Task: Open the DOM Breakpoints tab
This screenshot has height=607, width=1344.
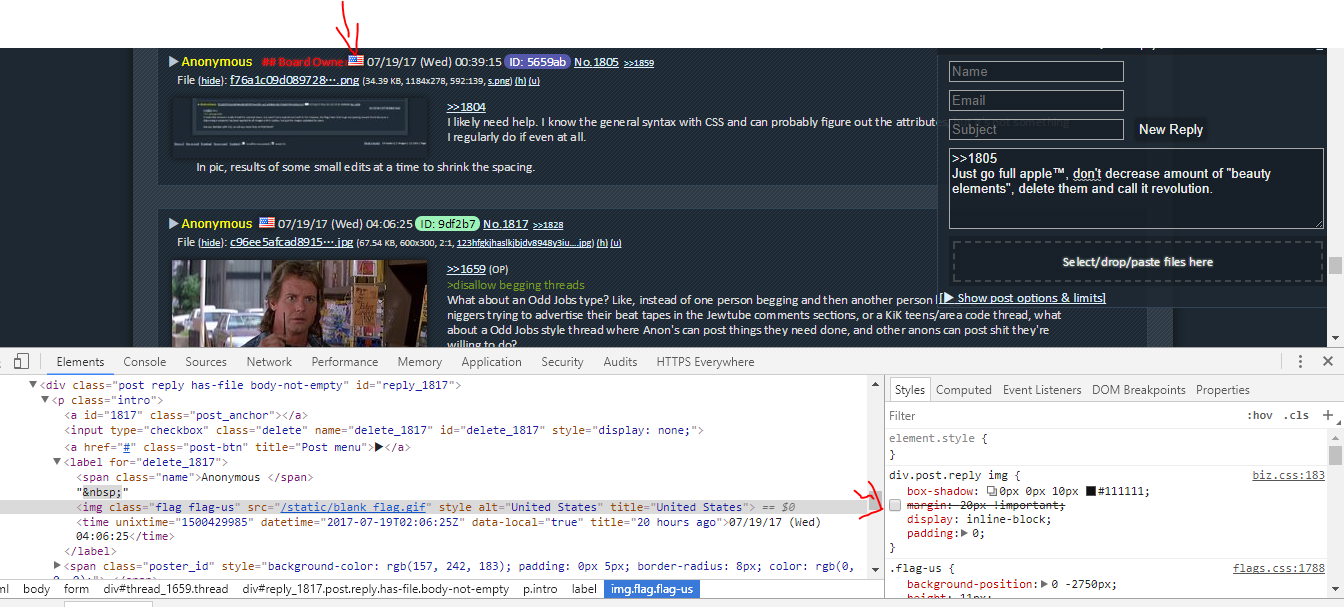Action: tap(1138, 390)
